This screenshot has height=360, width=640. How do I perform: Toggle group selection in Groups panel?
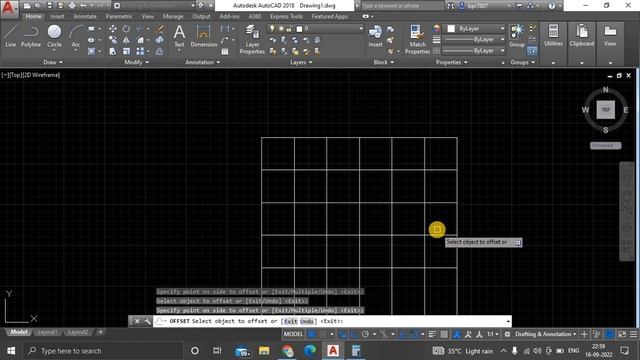click(x=532, y=51)
